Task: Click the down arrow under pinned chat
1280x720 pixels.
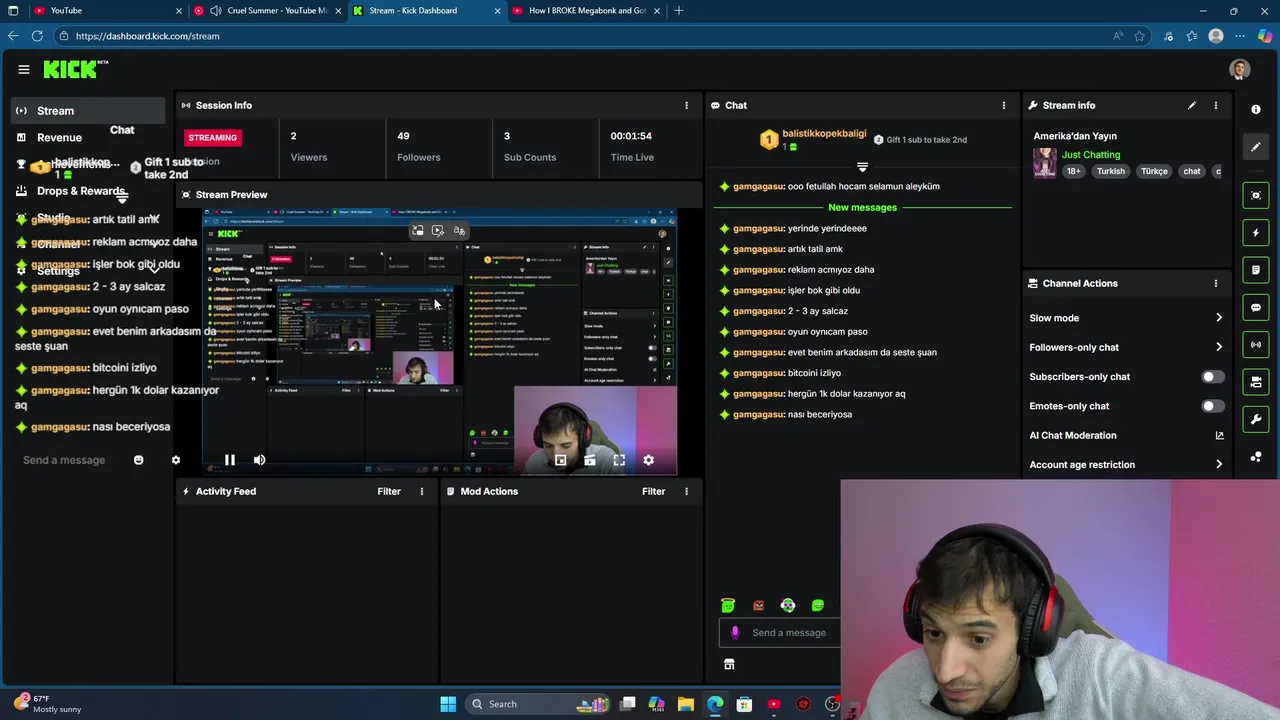Action: (862, 166)
